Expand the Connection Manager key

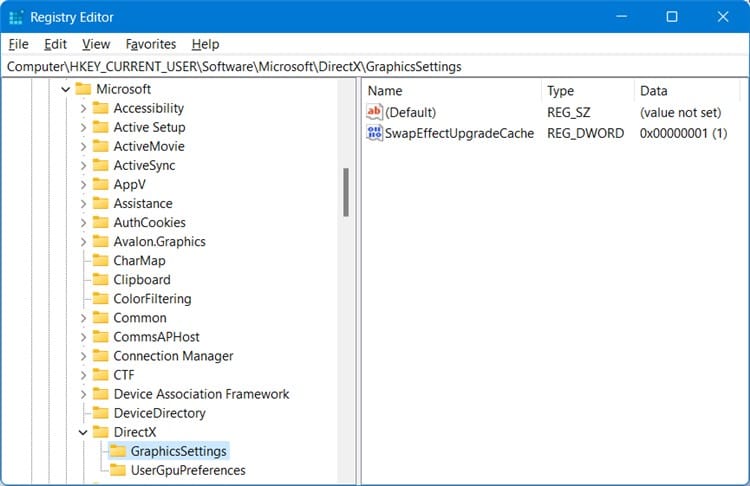coord(83,356)
